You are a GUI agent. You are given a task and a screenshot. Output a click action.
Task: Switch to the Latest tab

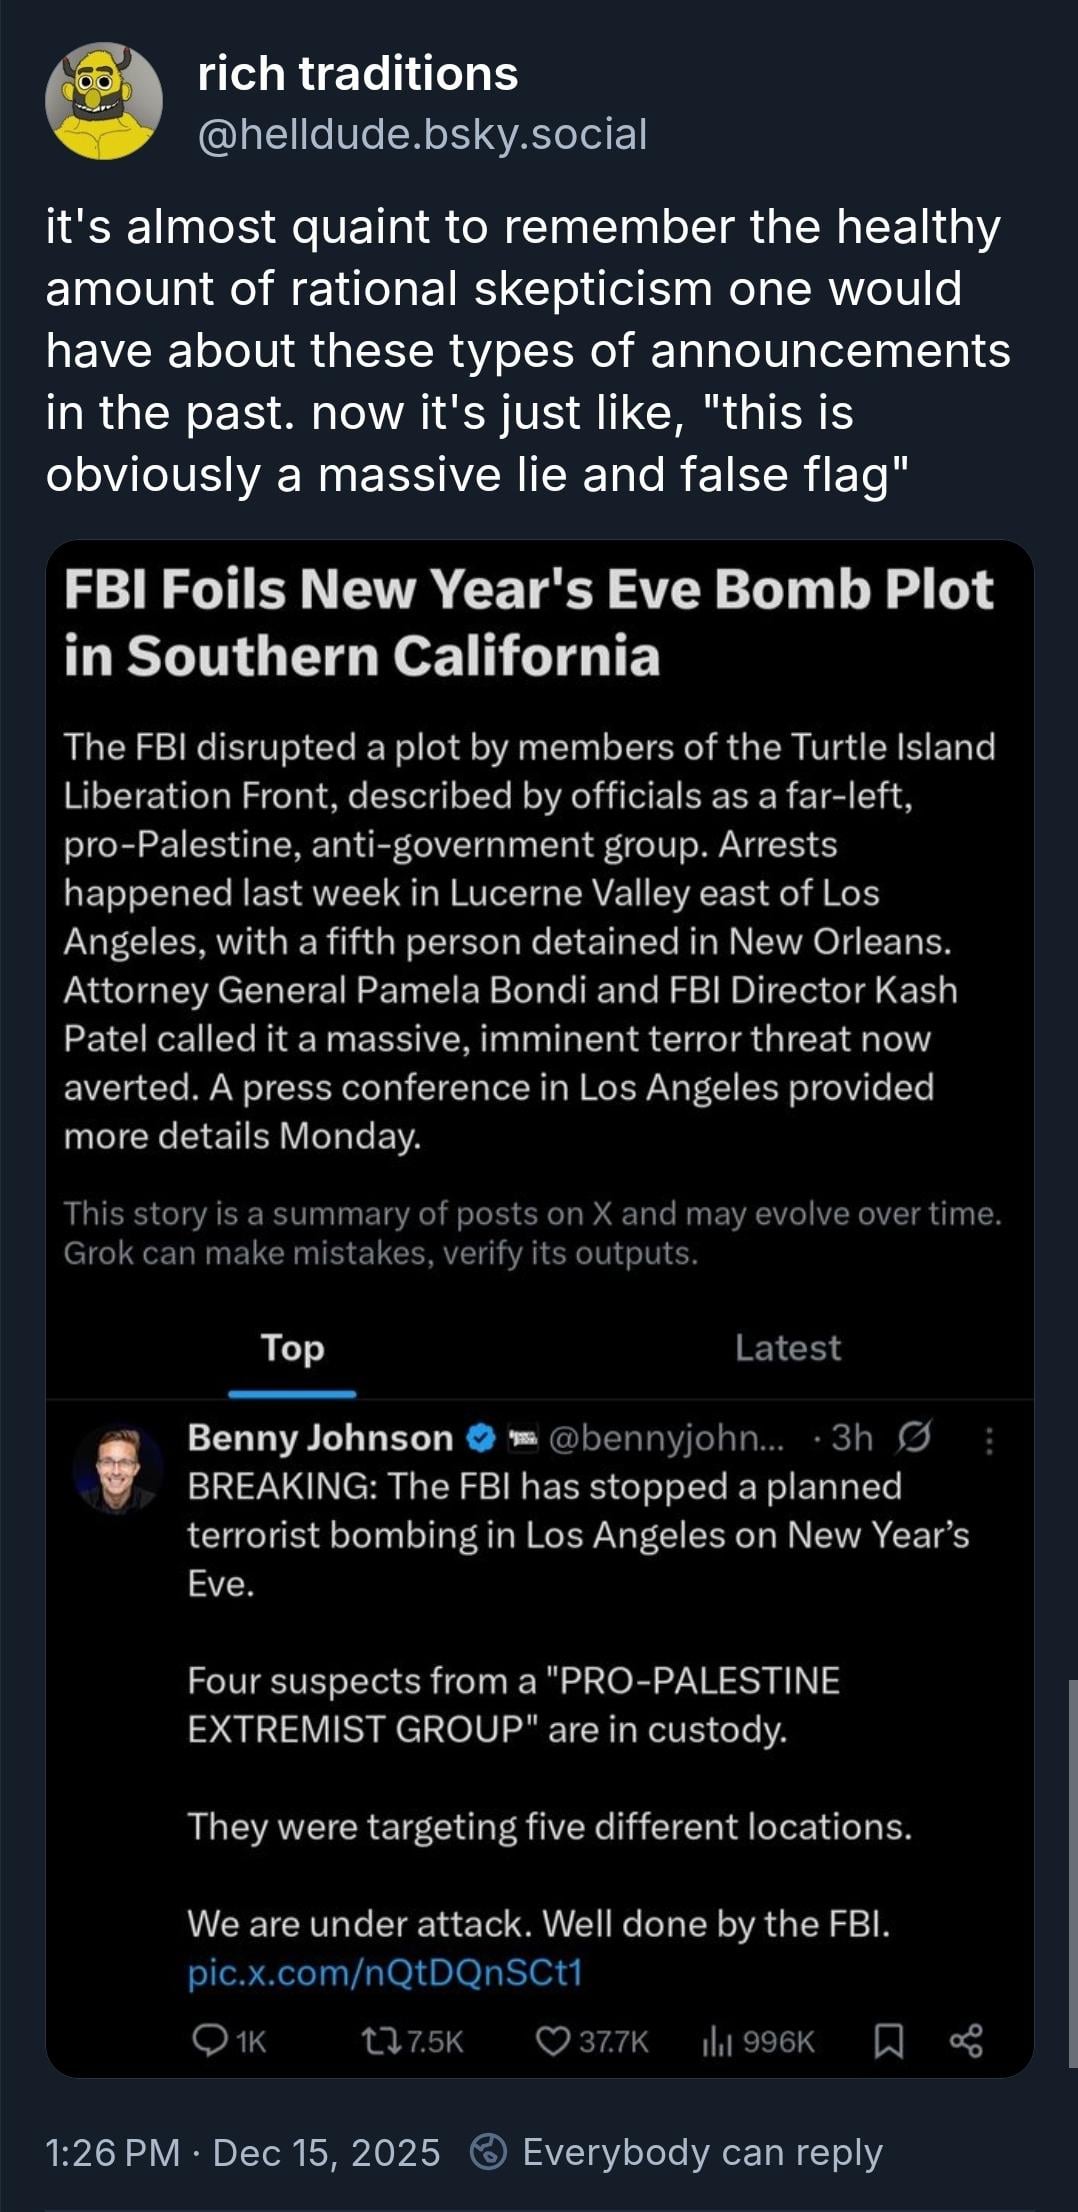click(787, 1348)
